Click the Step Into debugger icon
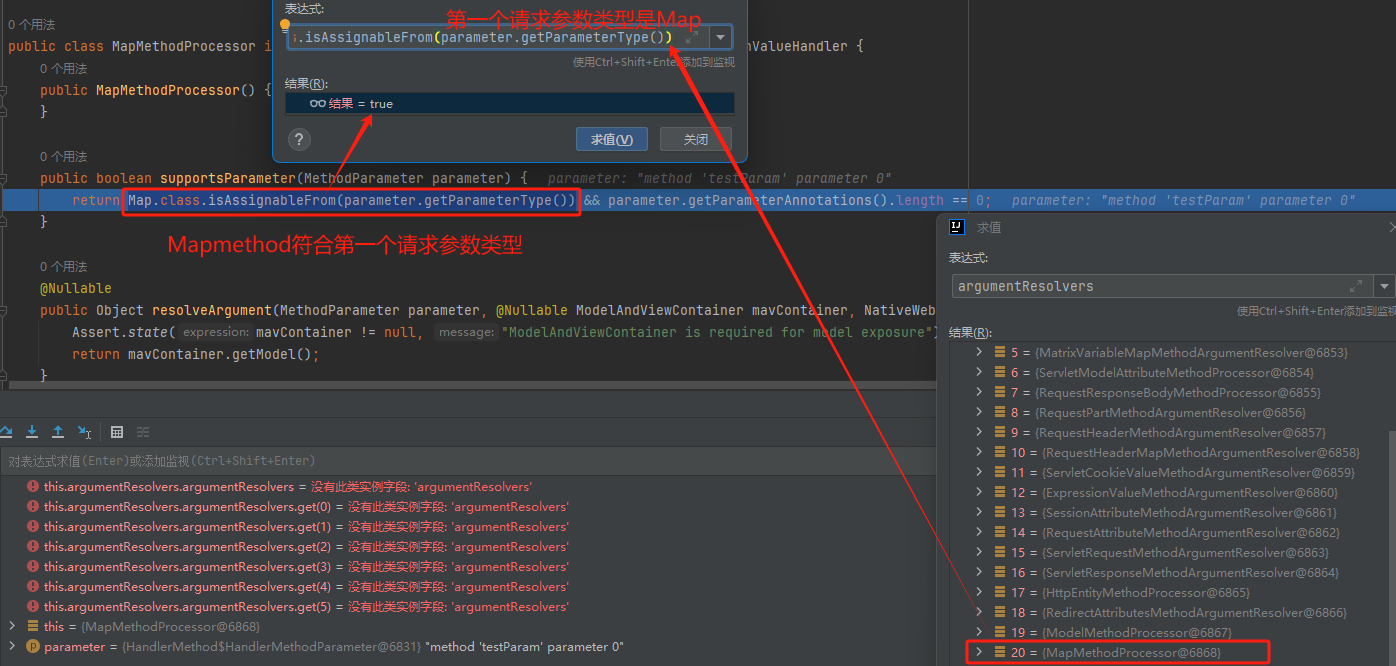The height and width of the screenshot is (666, 1396). [x=32, y=432]
